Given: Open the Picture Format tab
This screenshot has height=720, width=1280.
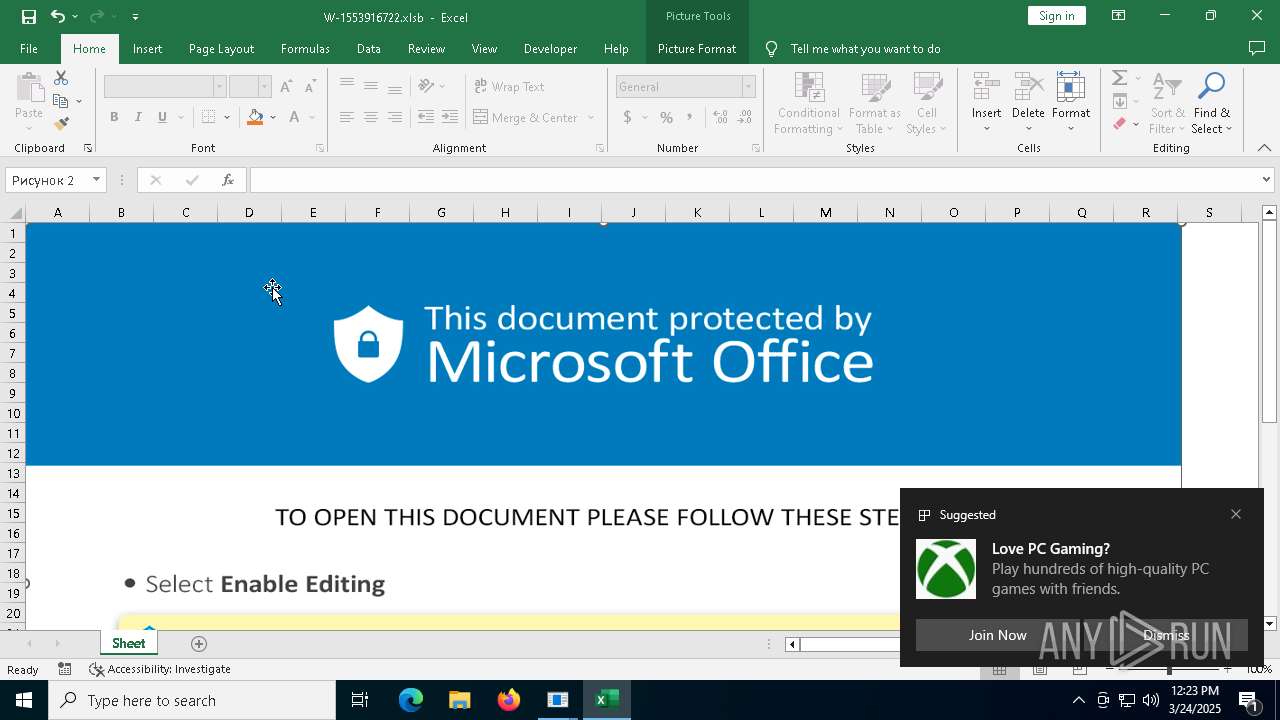Looking at the screenshot, I should point(697,48).
